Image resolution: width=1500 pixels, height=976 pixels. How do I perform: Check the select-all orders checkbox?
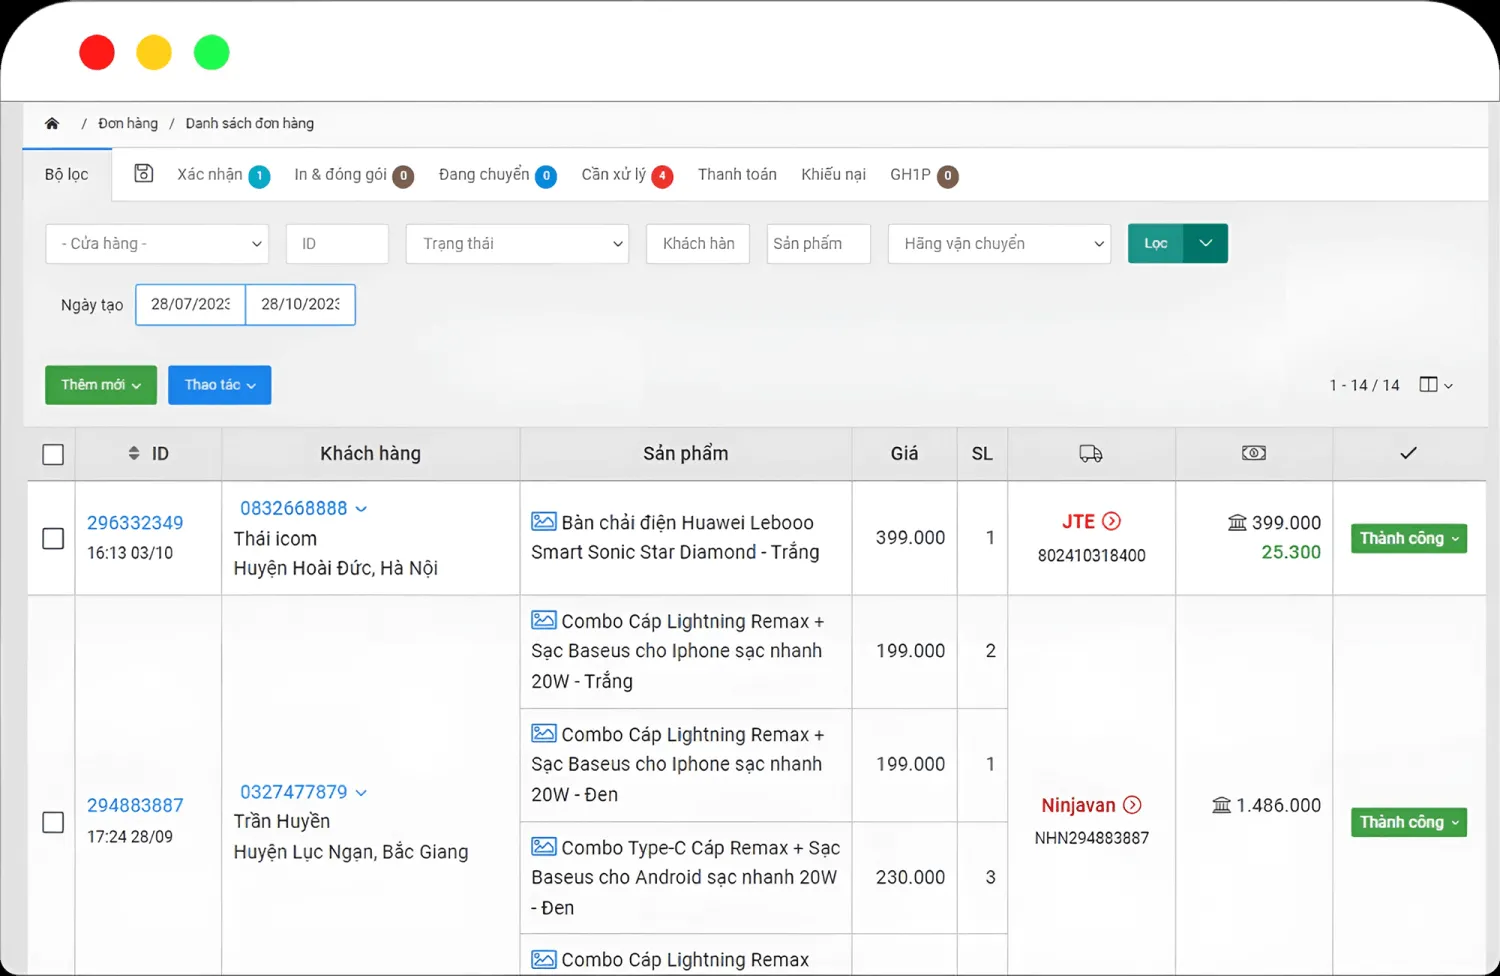click(53, 454)
